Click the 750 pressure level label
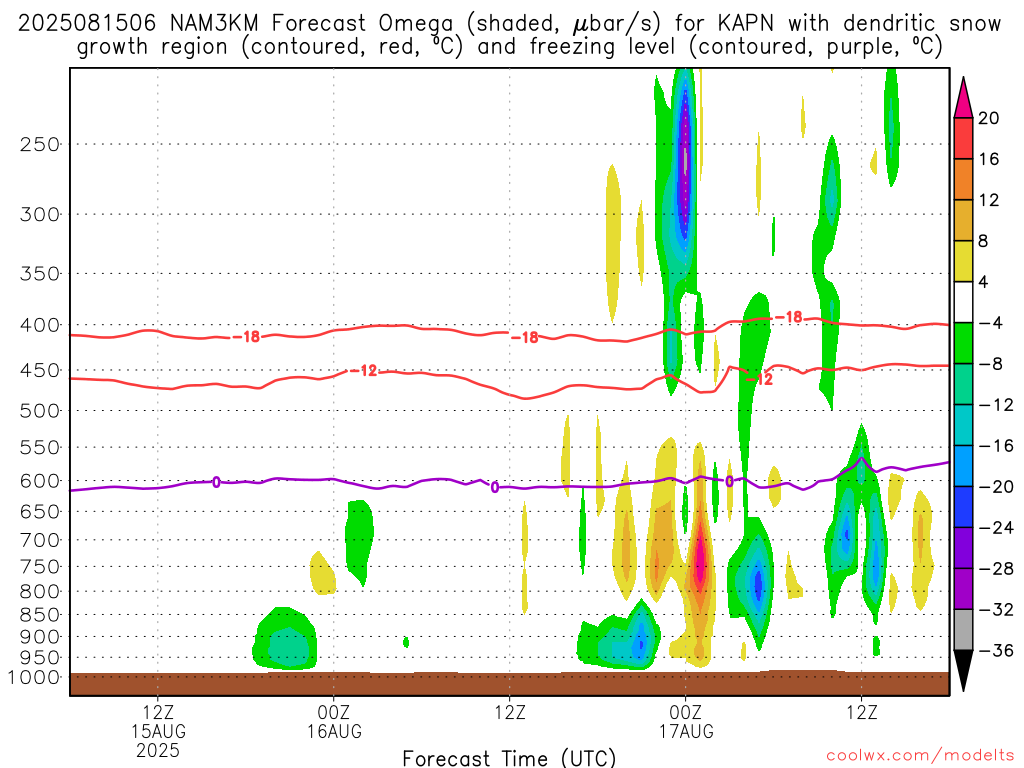 (40, 567)
